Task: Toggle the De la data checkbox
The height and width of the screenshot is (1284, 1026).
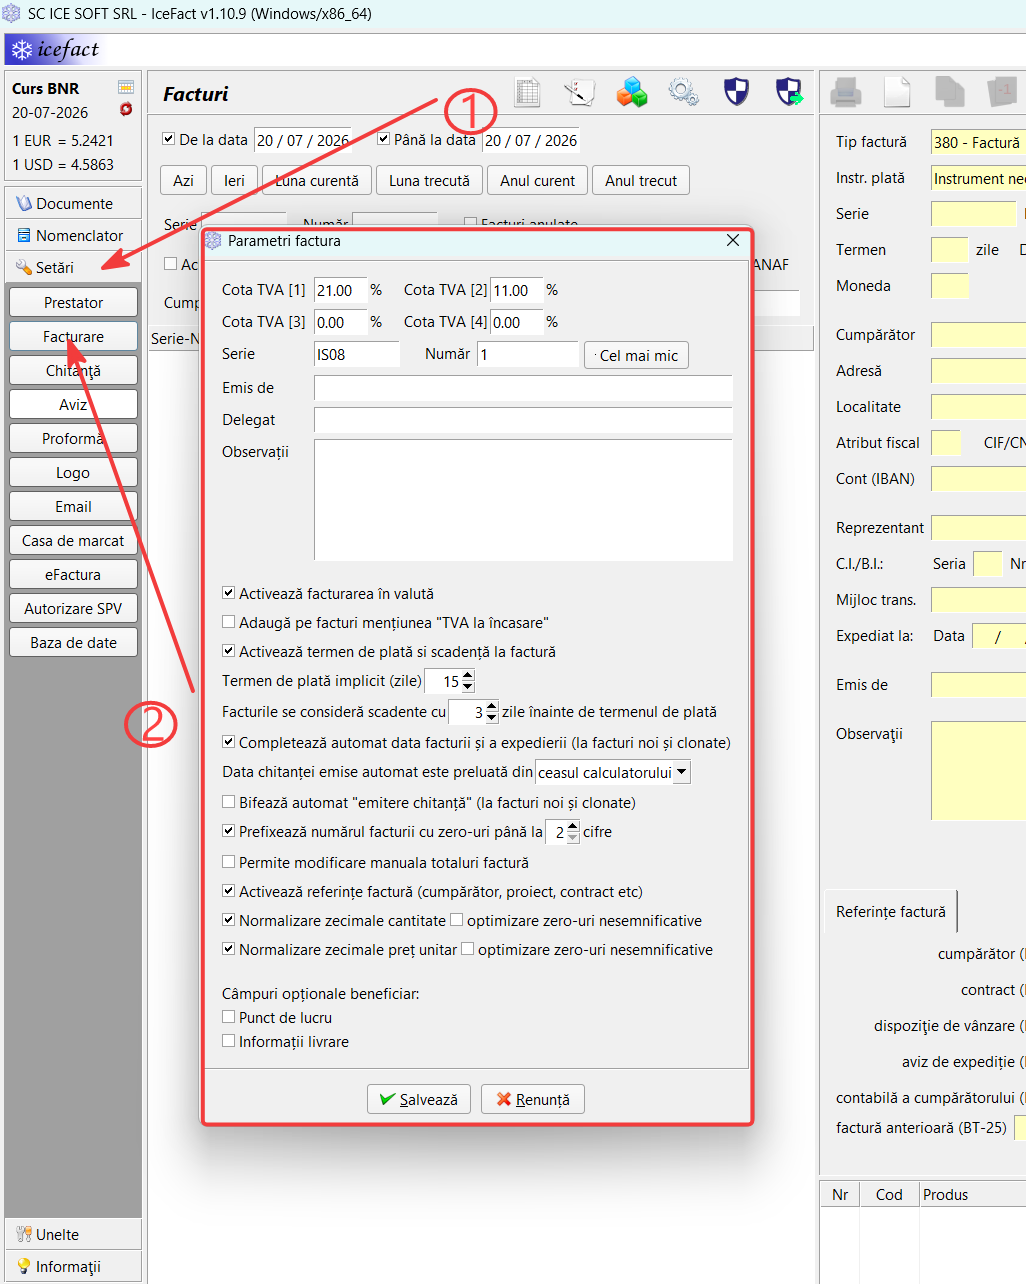Action: 168,139
